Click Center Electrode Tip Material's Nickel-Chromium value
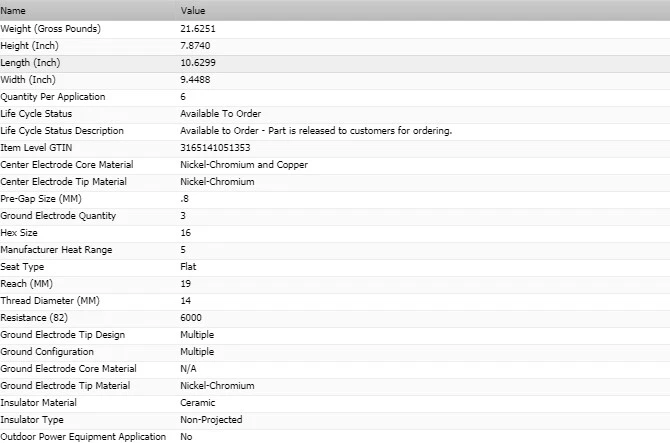The width and height of the screenshot is (670, 443). tap(217, 182)
